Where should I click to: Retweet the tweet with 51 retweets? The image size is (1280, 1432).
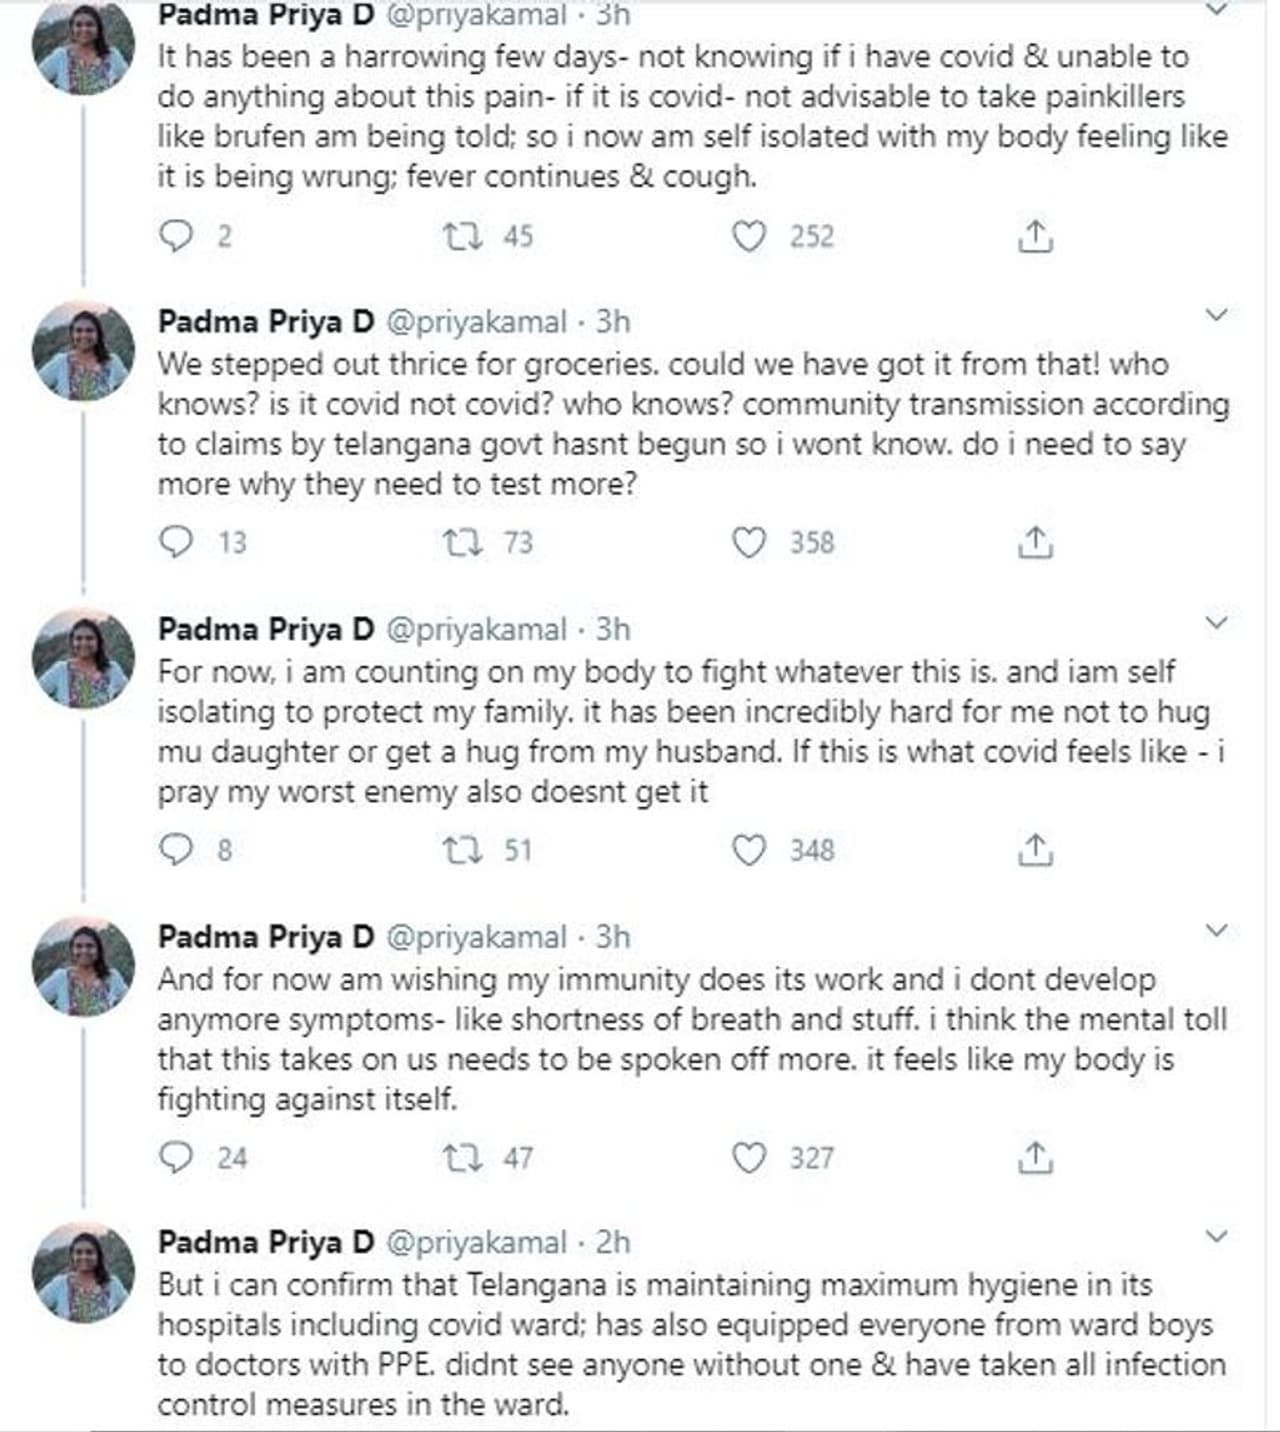[463, 850]
